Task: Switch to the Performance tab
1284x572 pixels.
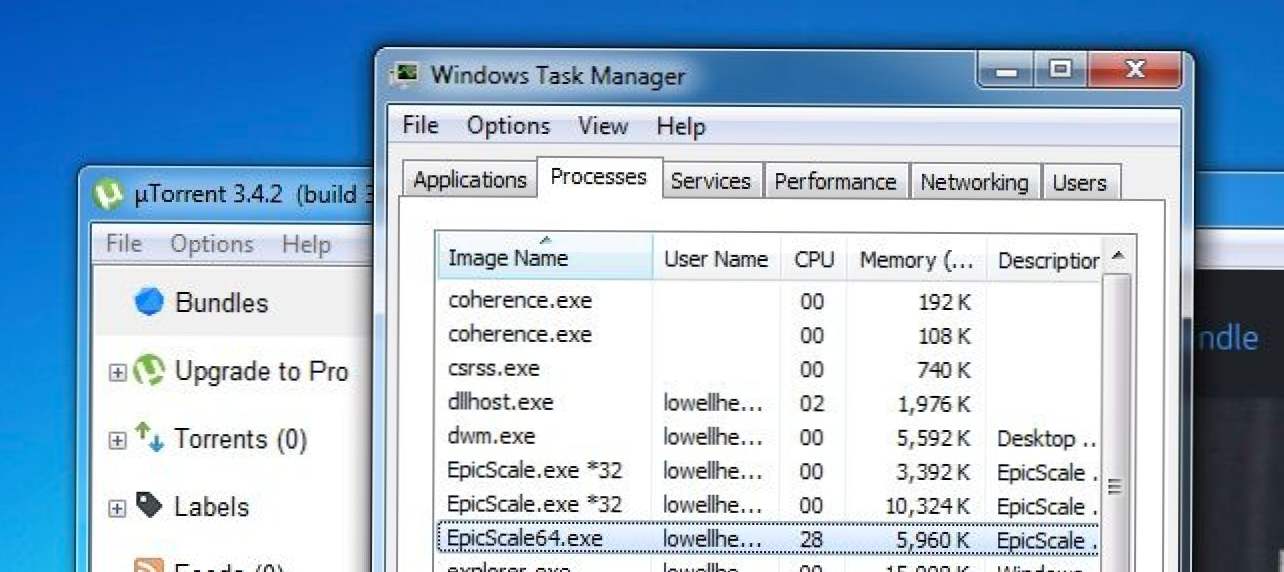Action: coord(835,182)
